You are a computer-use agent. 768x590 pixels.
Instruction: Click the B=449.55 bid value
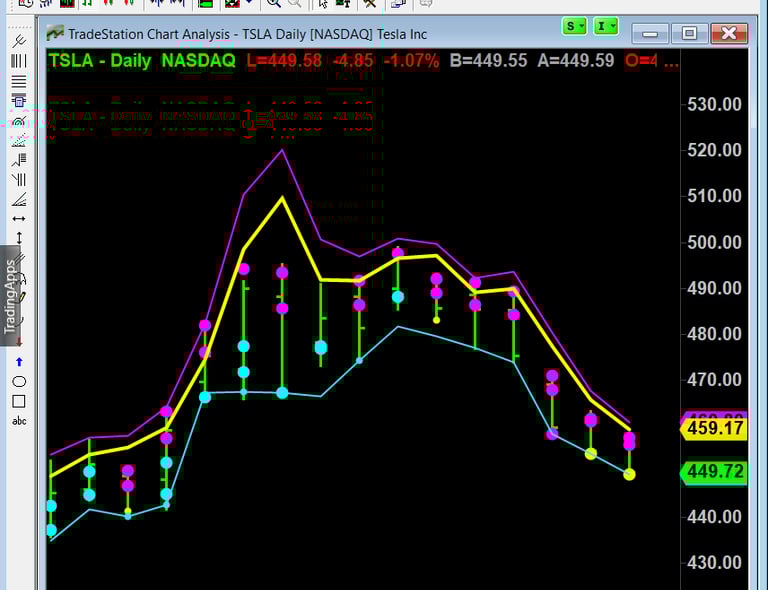click(488, 61)
